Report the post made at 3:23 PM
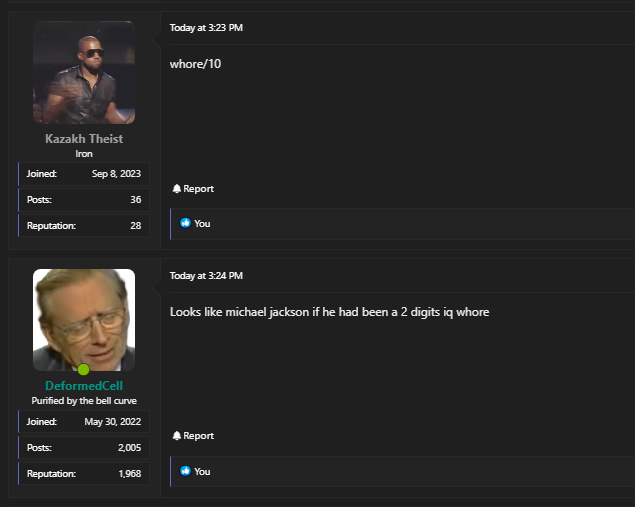The width and height of the screenshot is (635, 507). [198, 189]
